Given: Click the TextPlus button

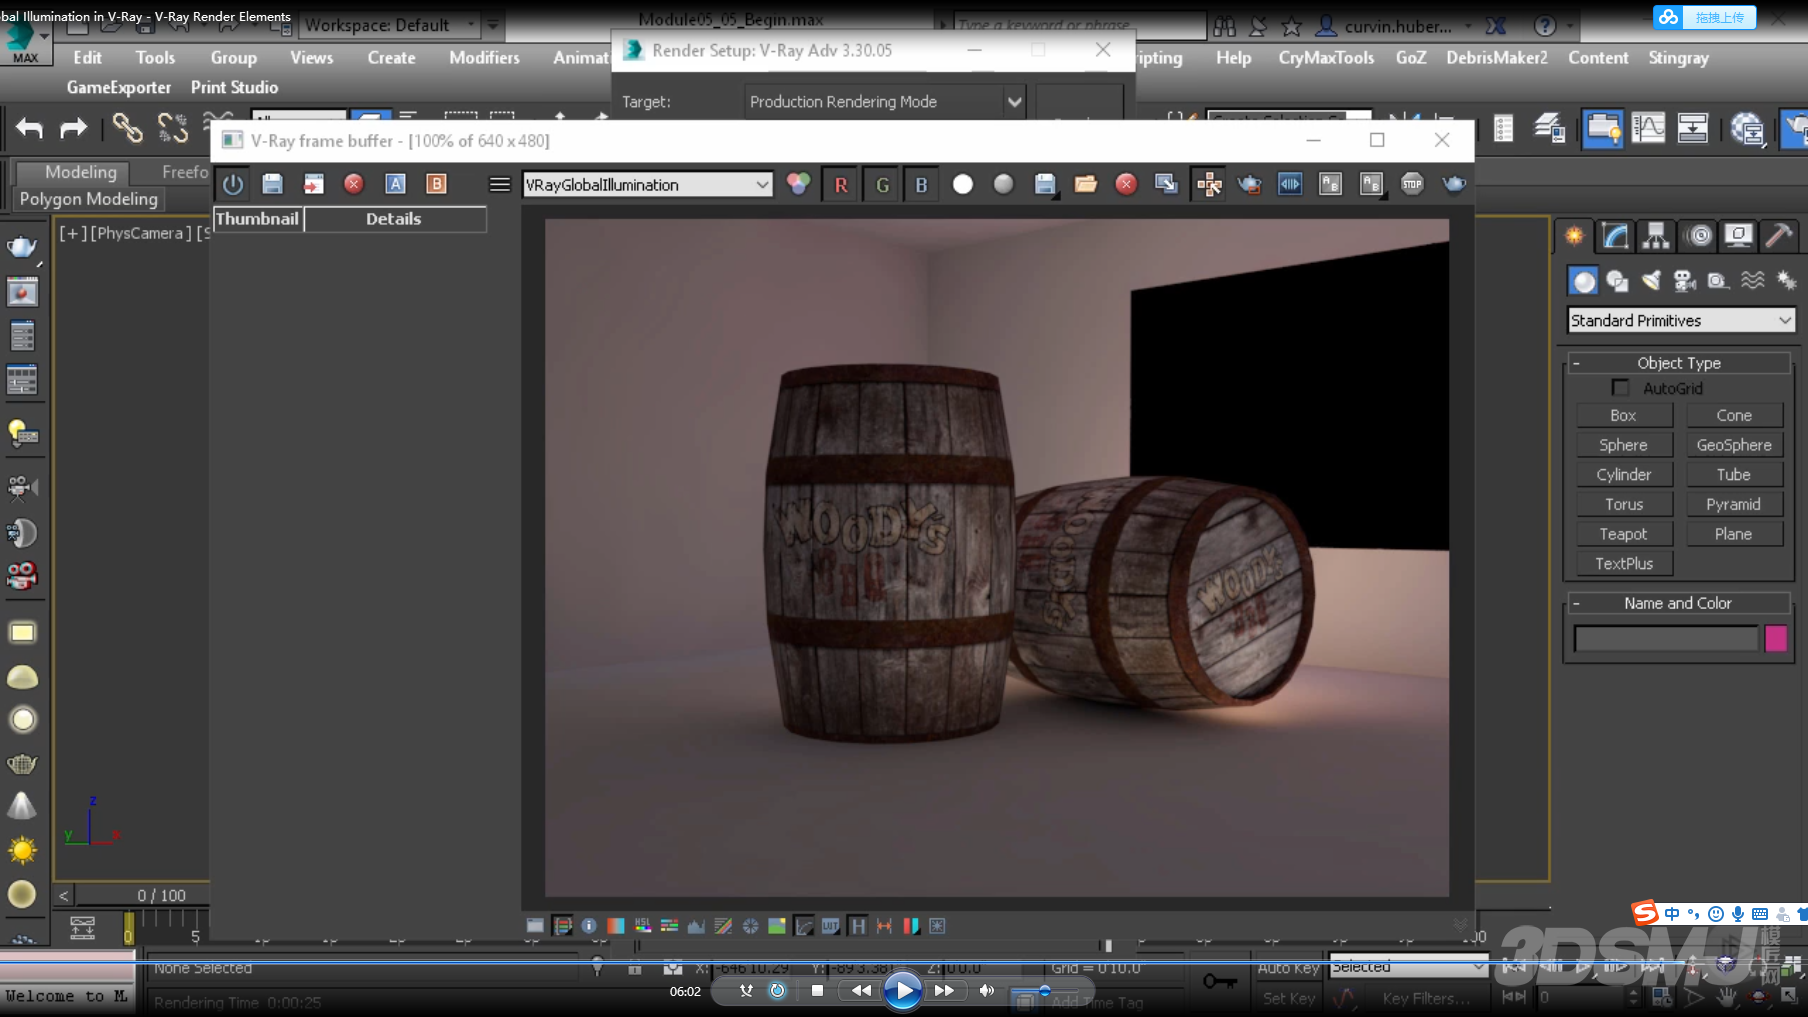Looking at the screenshot, I should pos(1623,564).
